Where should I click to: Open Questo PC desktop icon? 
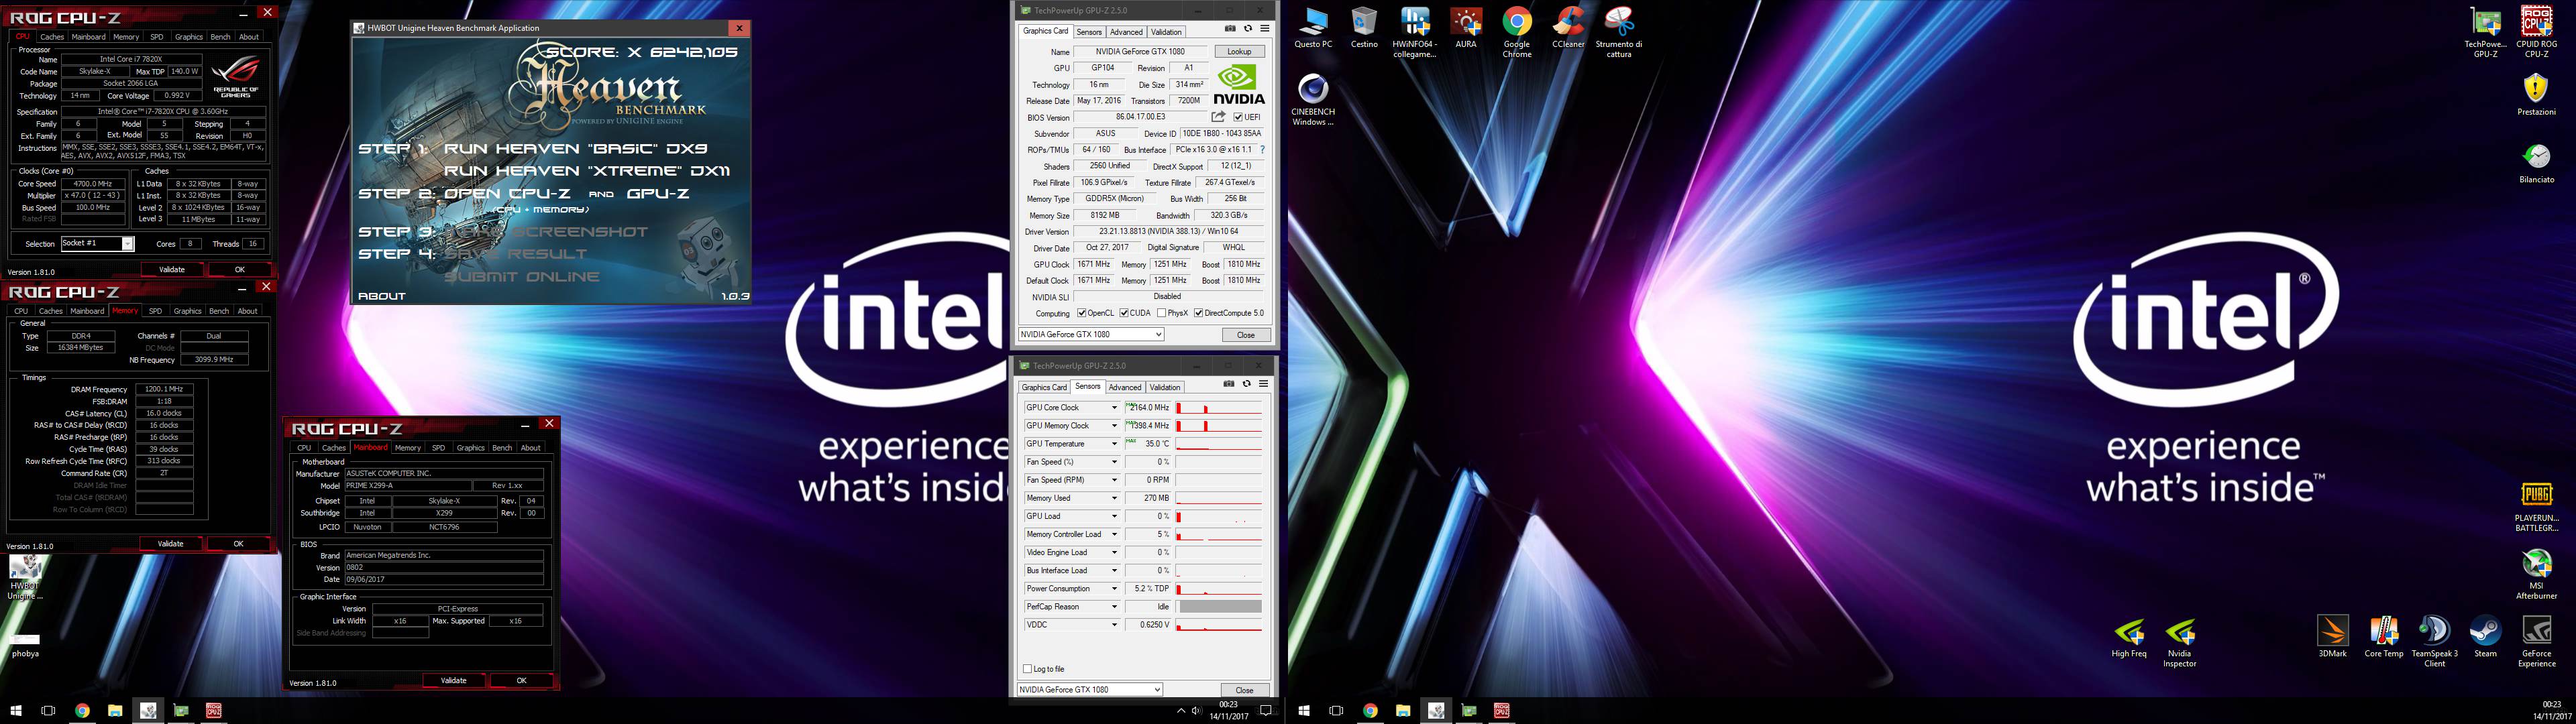tap(1313, 28)
